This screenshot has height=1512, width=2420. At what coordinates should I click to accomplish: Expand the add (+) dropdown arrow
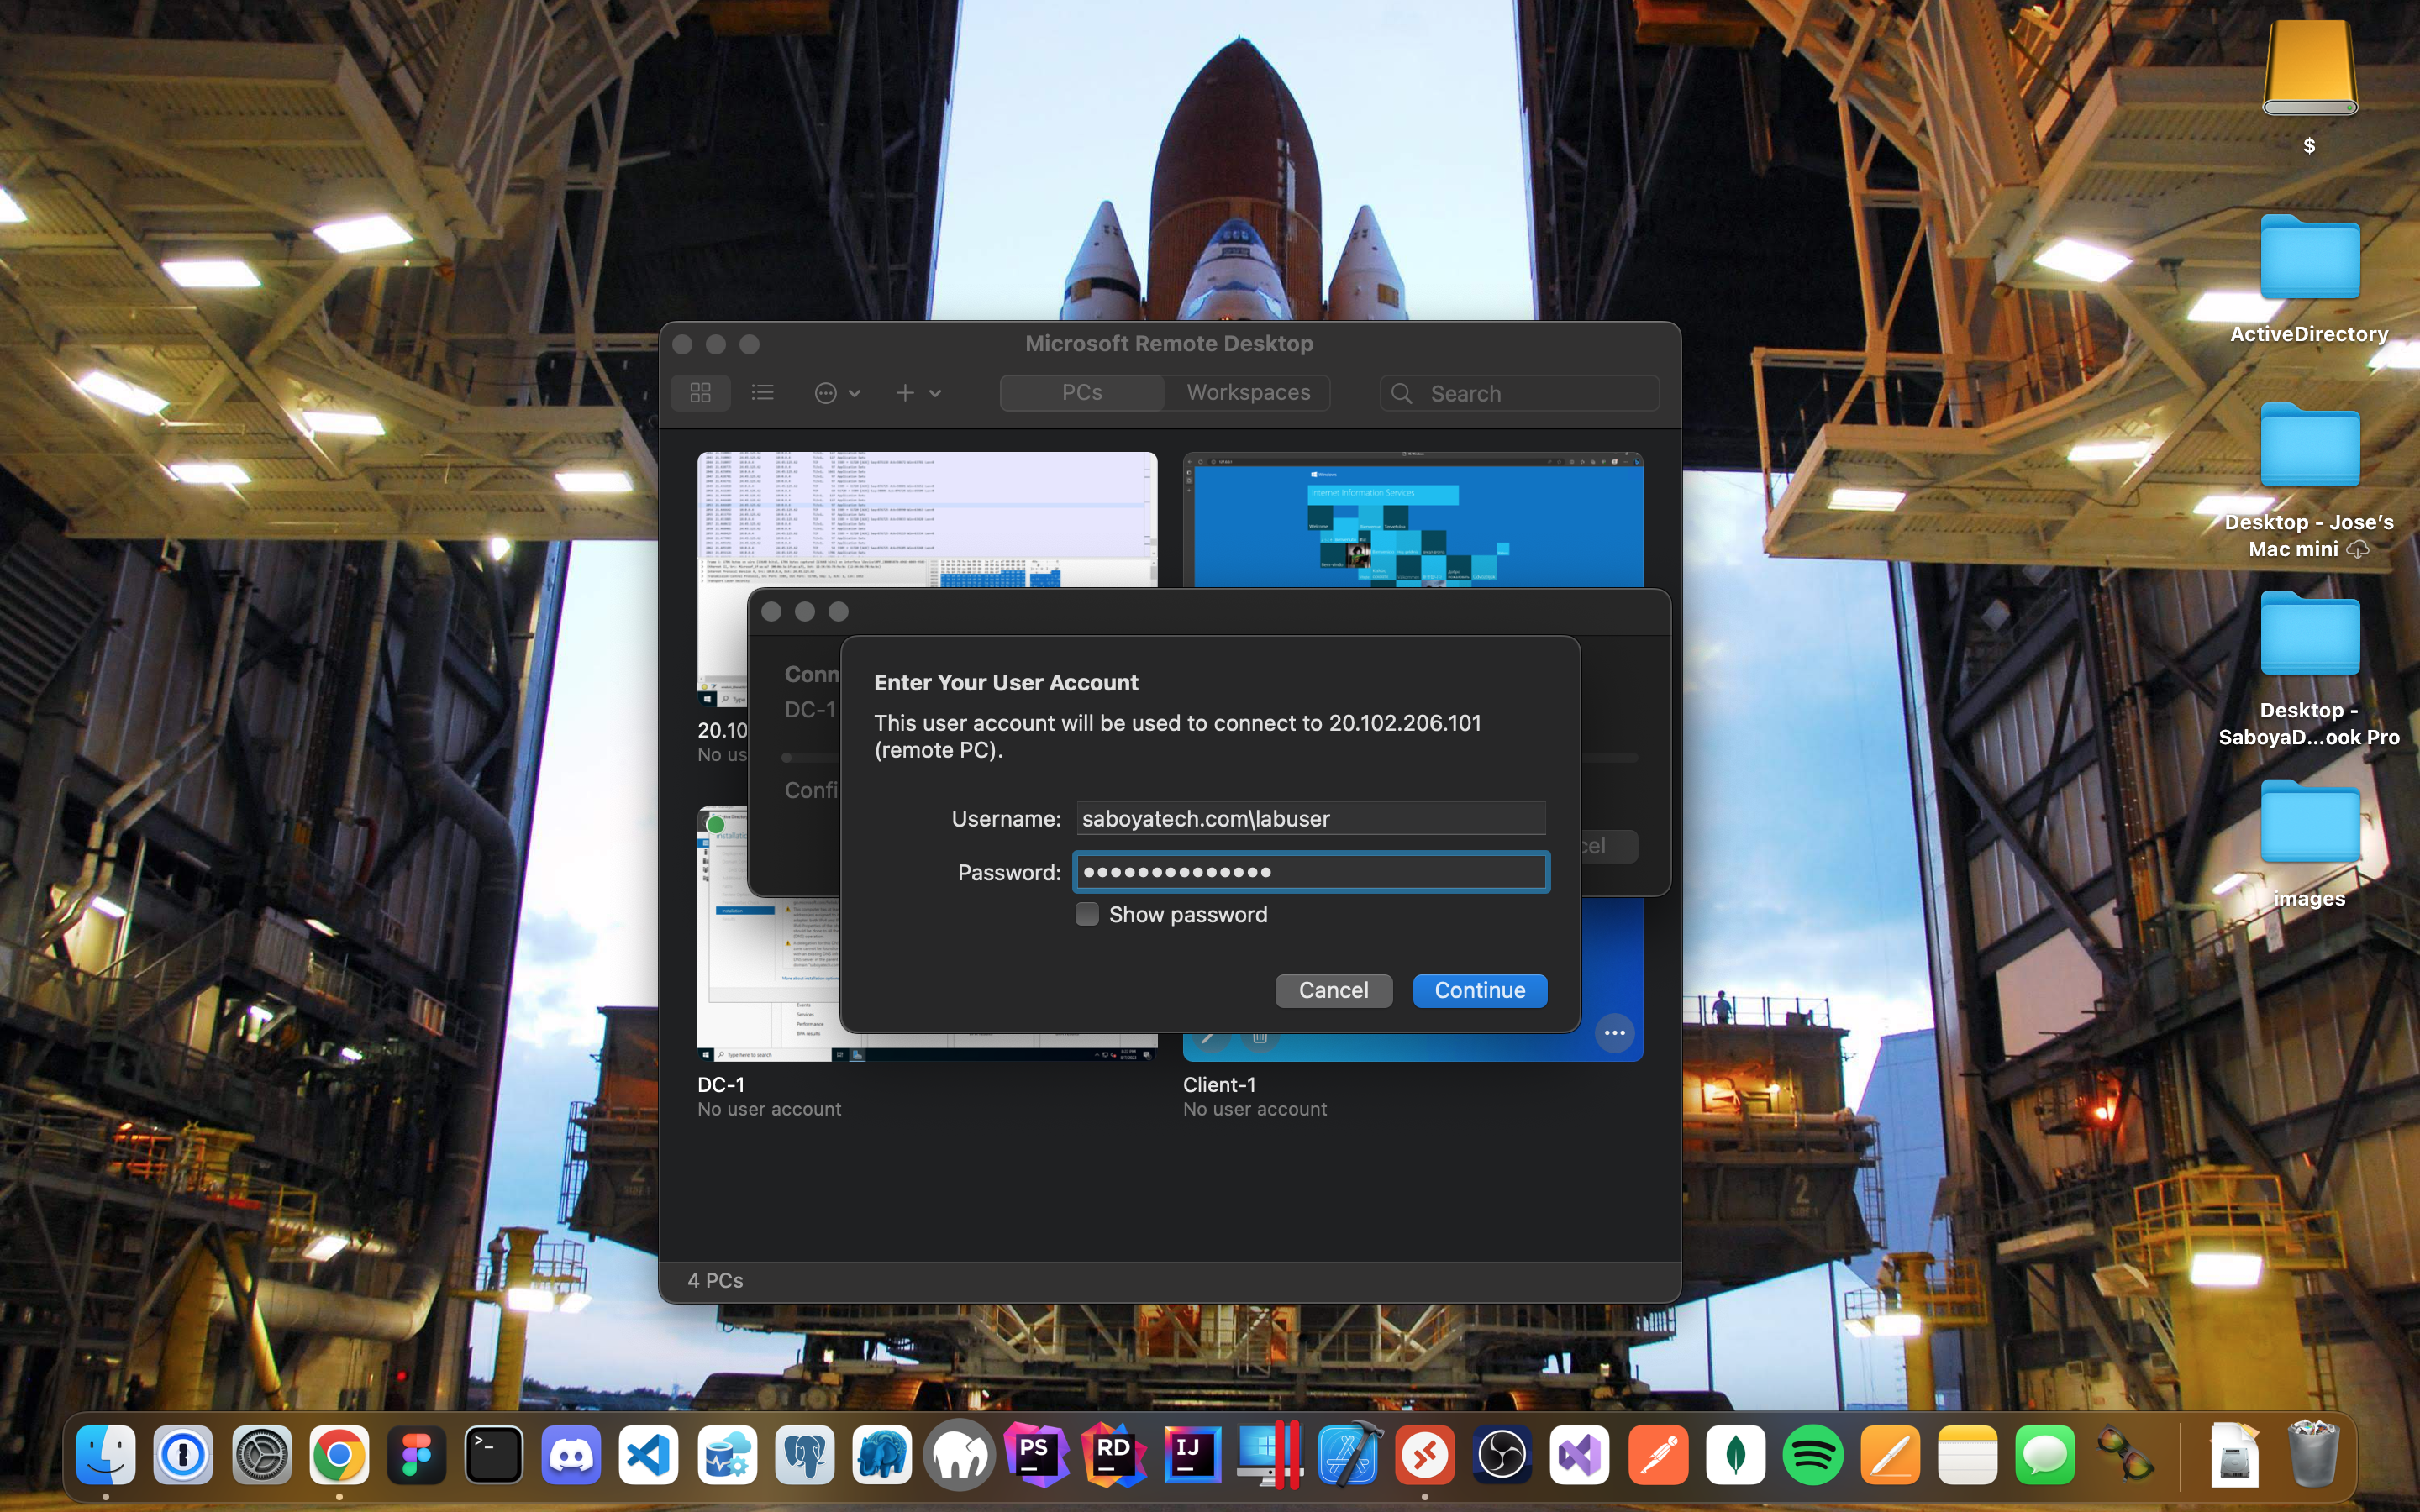[x=935, y=394]
